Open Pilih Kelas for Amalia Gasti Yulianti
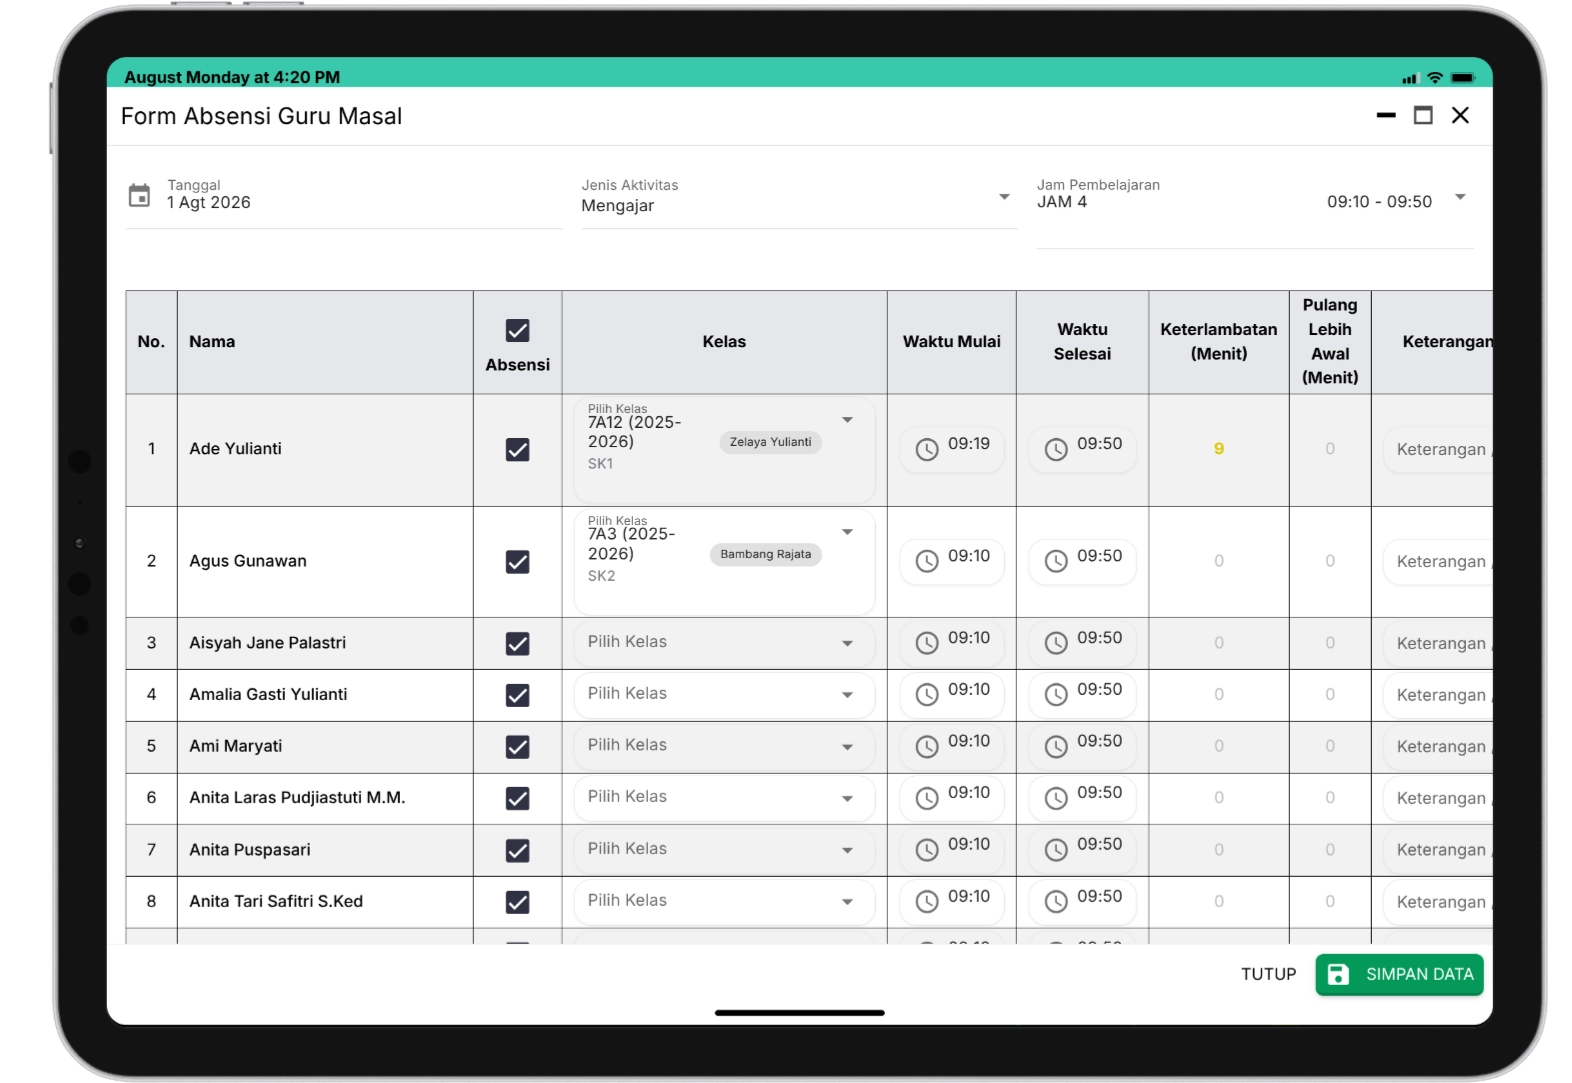Viewport: 1572px width, 1083px height. (724, 694)
